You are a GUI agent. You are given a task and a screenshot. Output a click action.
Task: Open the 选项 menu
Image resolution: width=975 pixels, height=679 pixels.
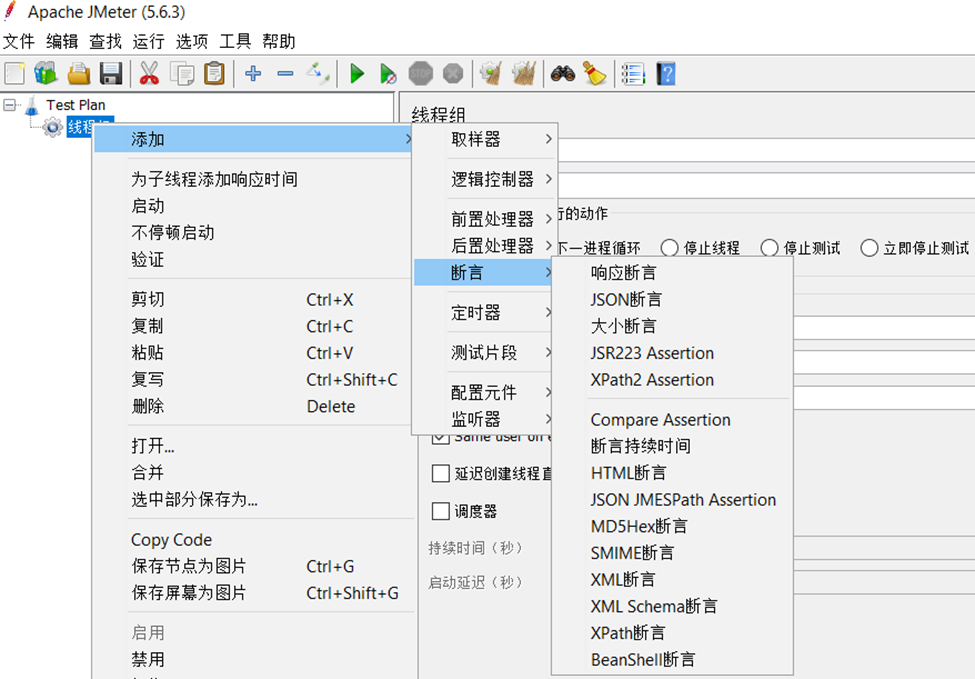[192, 42]
